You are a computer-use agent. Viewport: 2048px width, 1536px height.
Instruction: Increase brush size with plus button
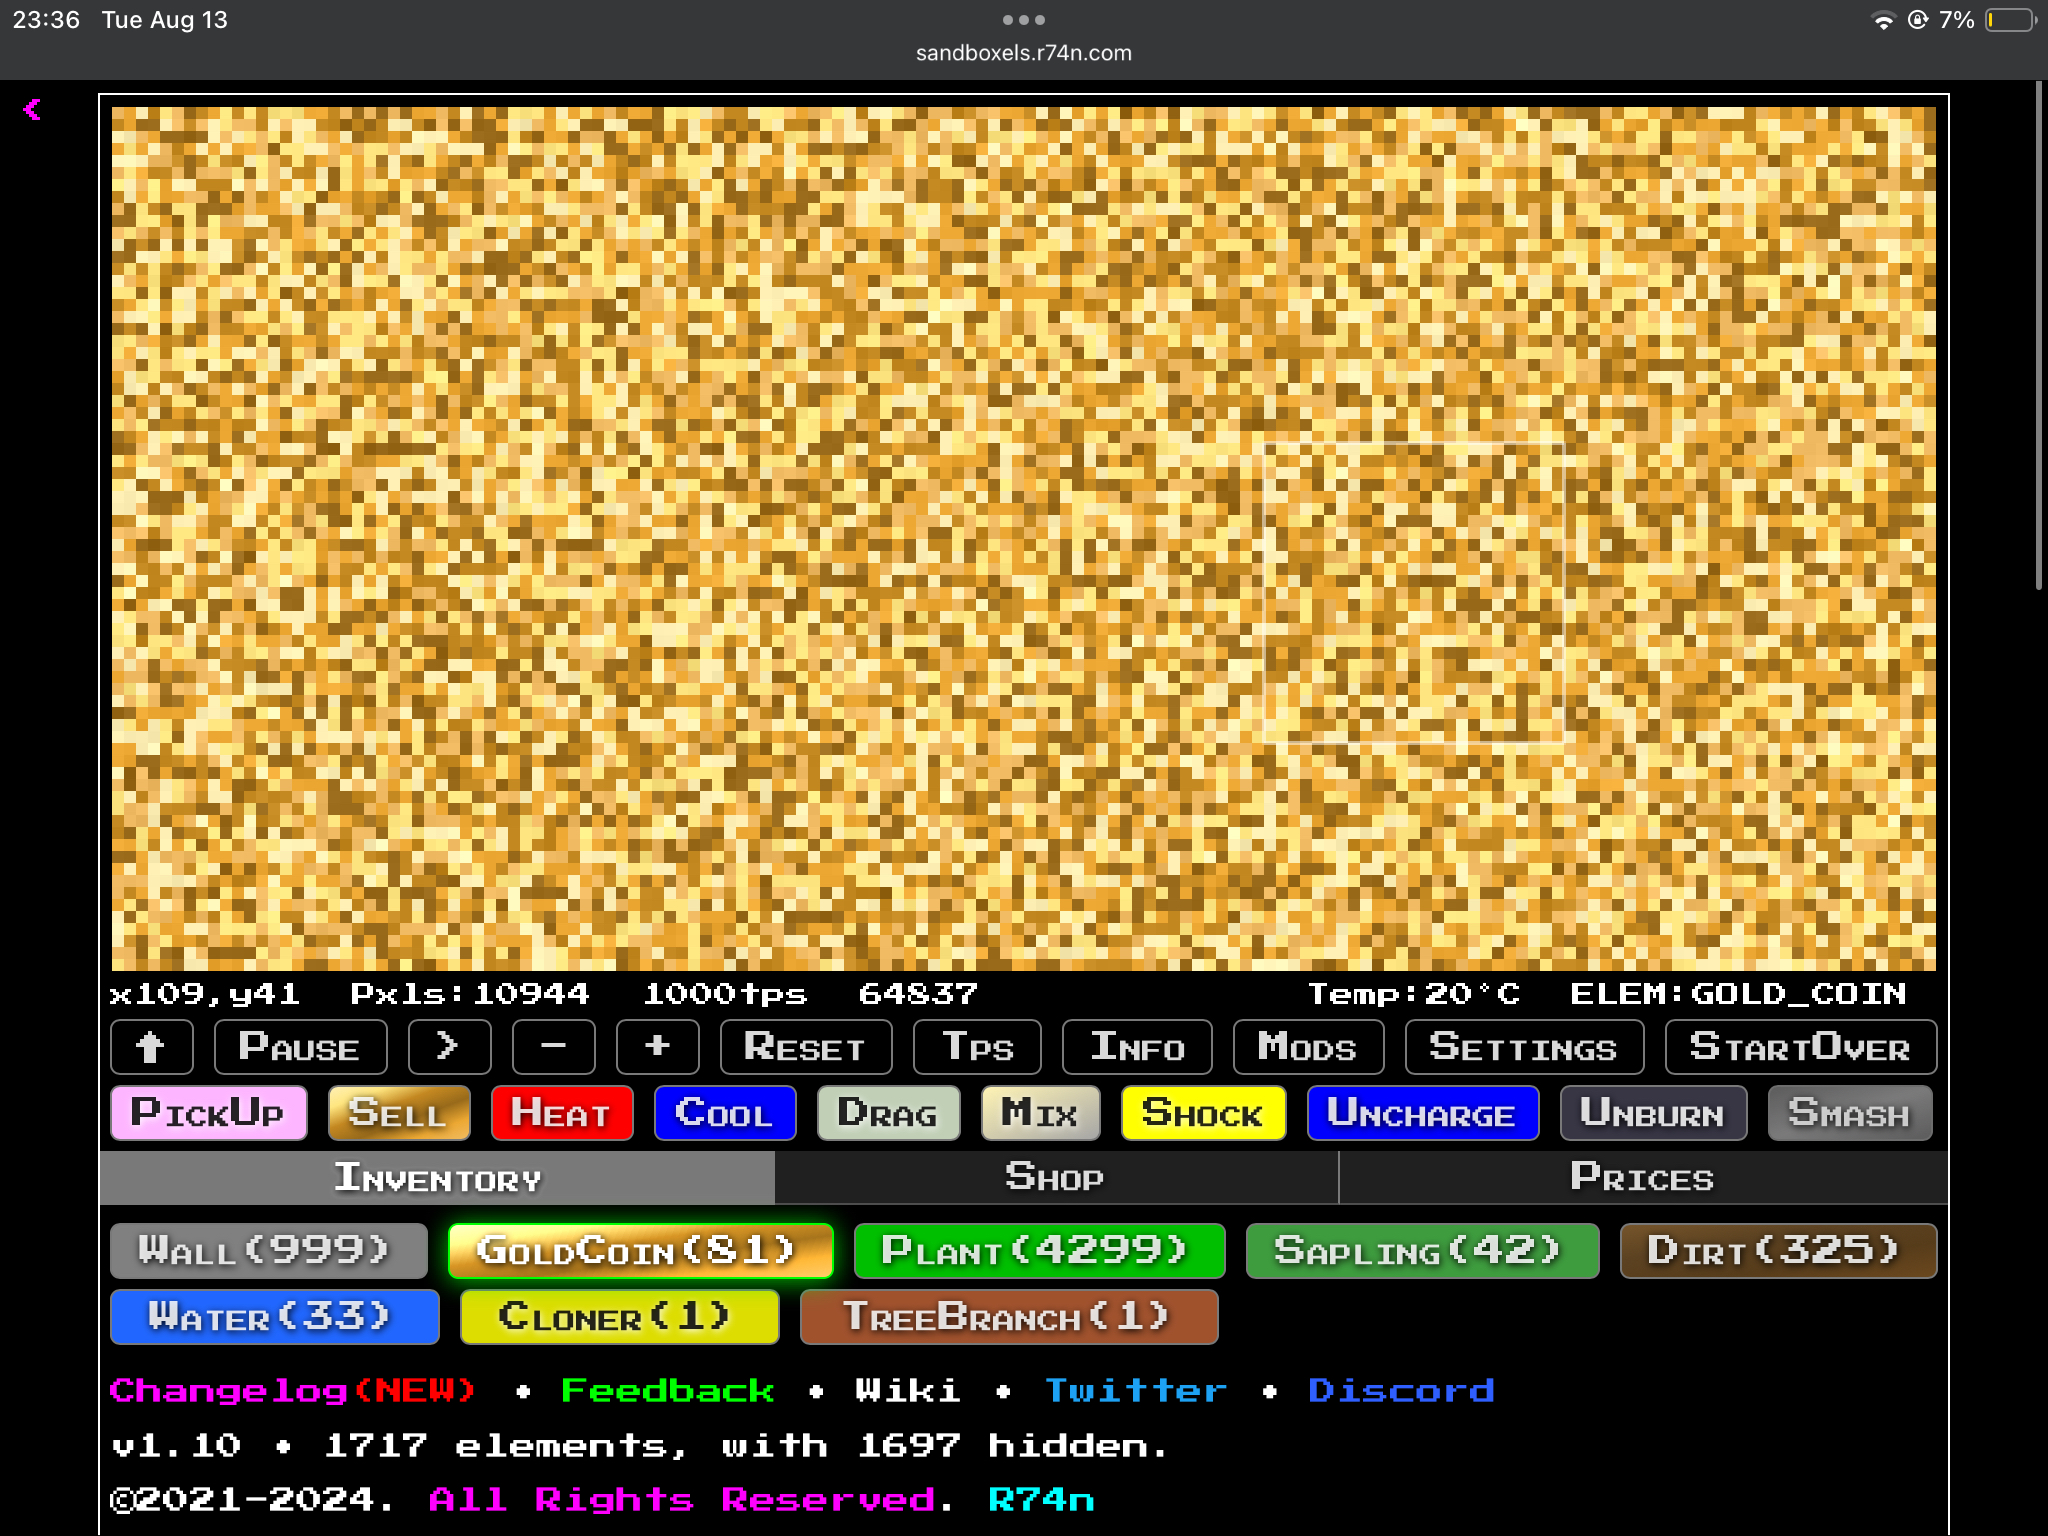click(x=657, y=1047)
